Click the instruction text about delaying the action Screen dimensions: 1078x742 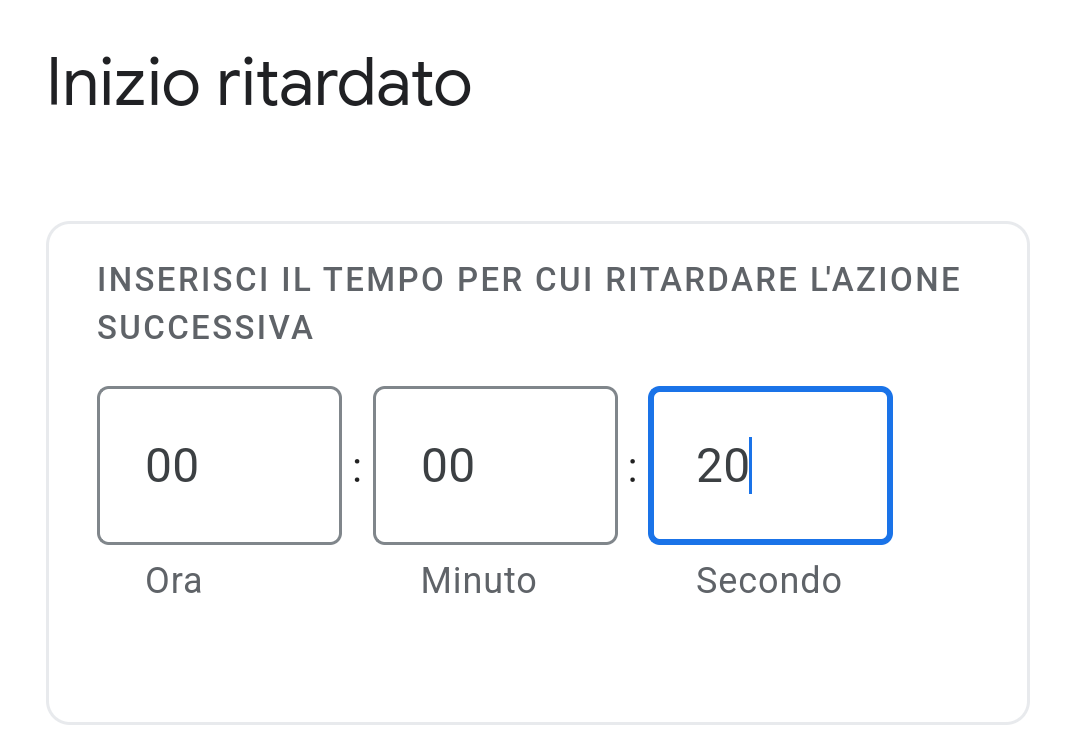coord(528,280)
